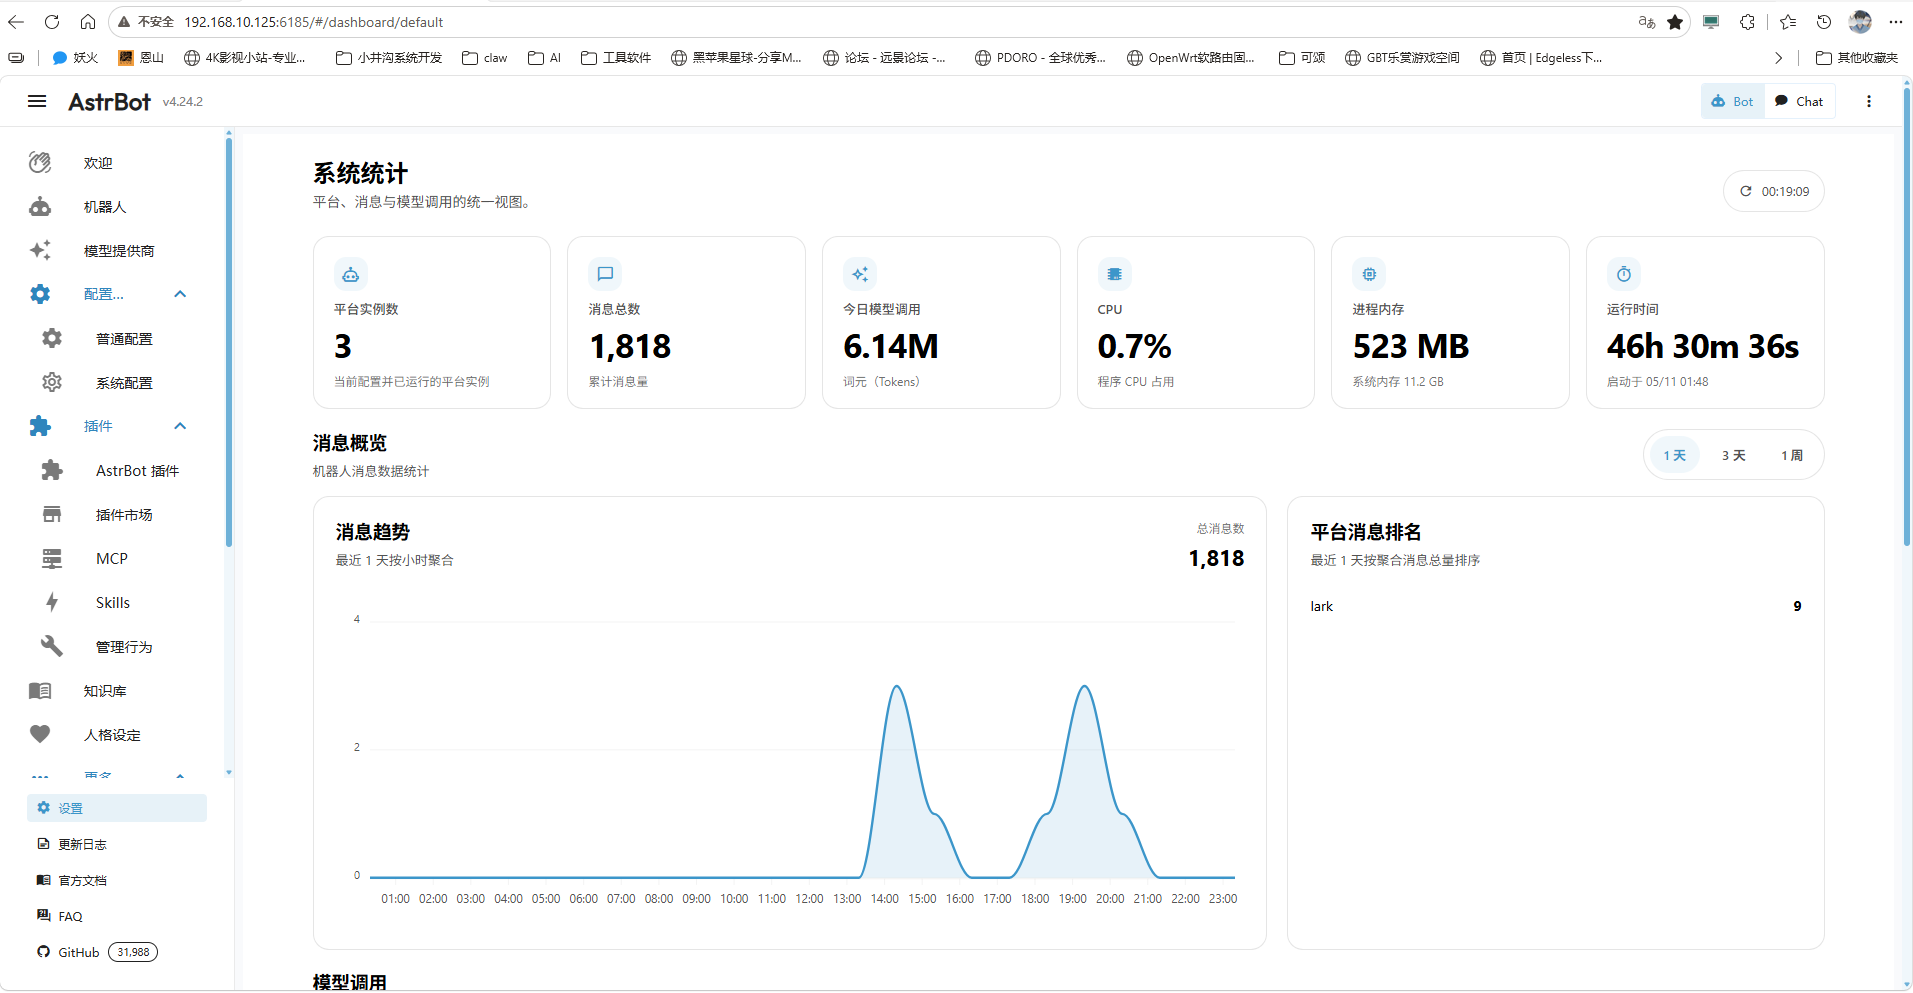This screenshot has height=993, width=1913.
Task: Click the 进程内存 memory card icon
Action: tap(1369, 274)
